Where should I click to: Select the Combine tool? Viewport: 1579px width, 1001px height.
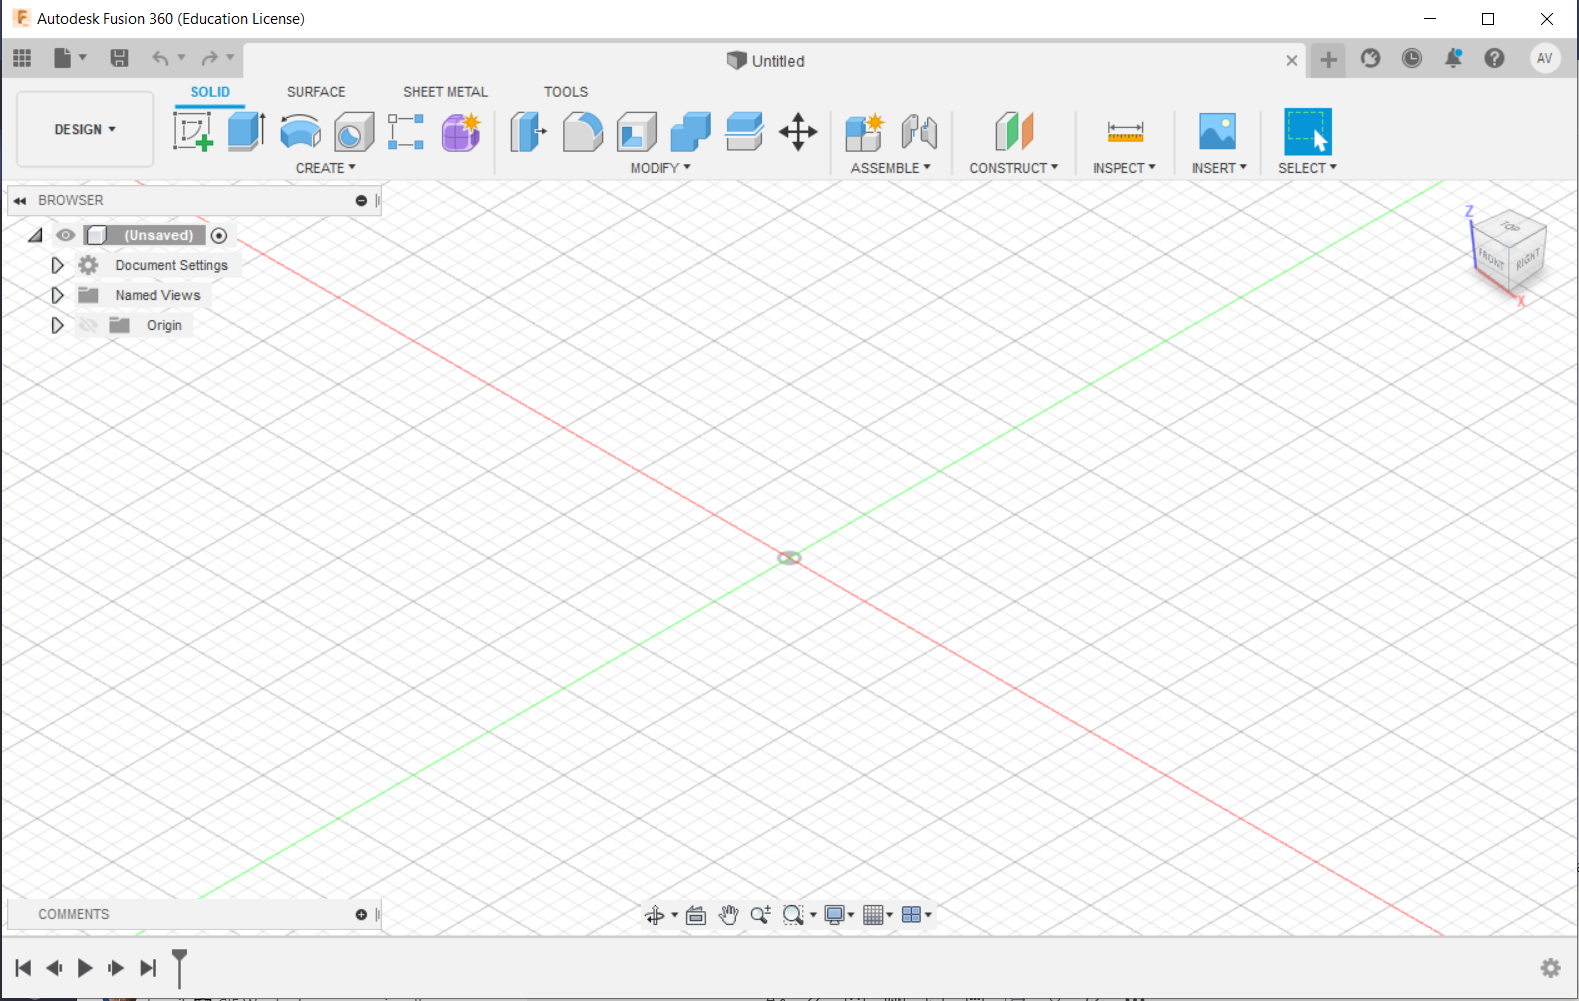coord(690,131)
